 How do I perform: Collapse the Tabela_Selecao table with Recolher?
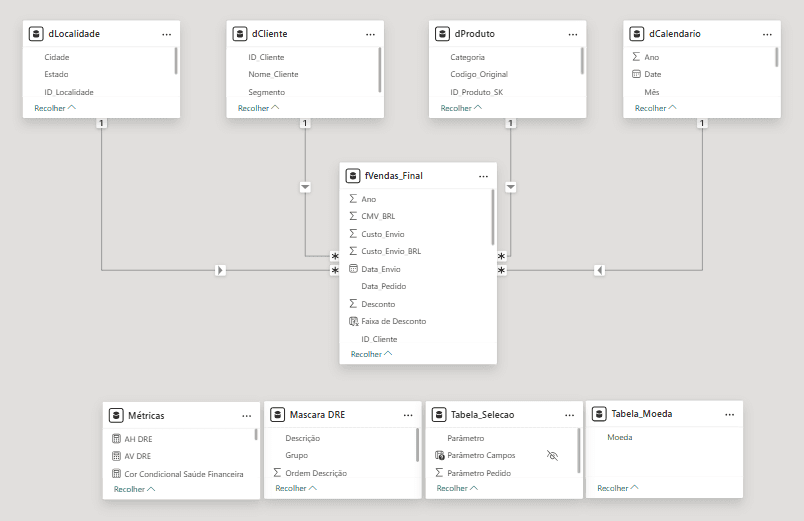[x=457, y=488]
